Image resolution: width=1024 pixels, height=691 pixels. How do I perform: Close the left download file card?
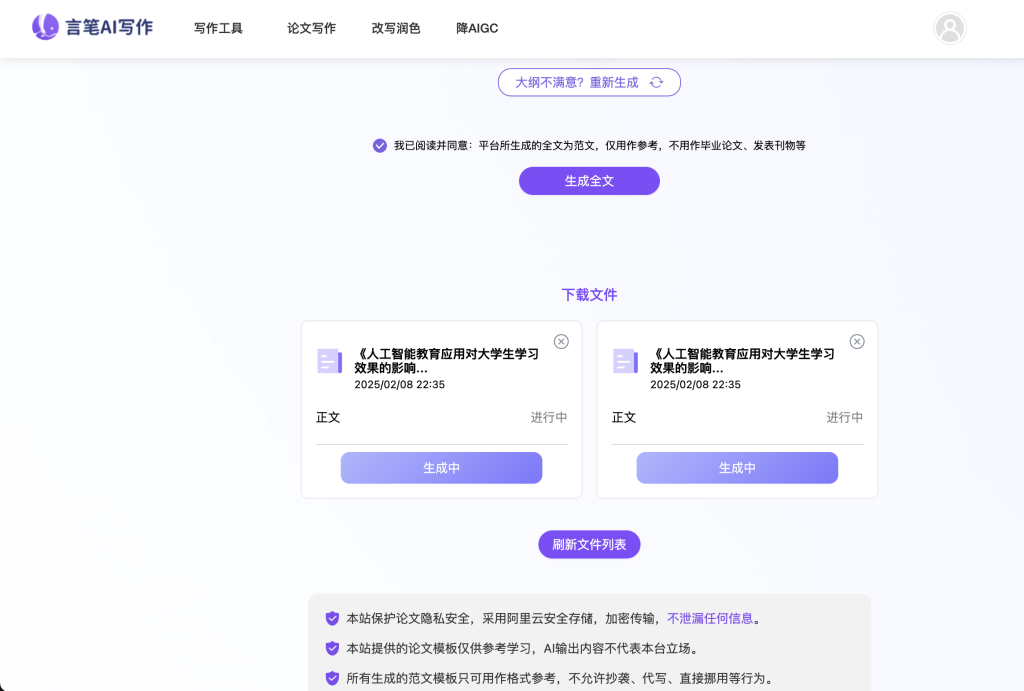561,342
